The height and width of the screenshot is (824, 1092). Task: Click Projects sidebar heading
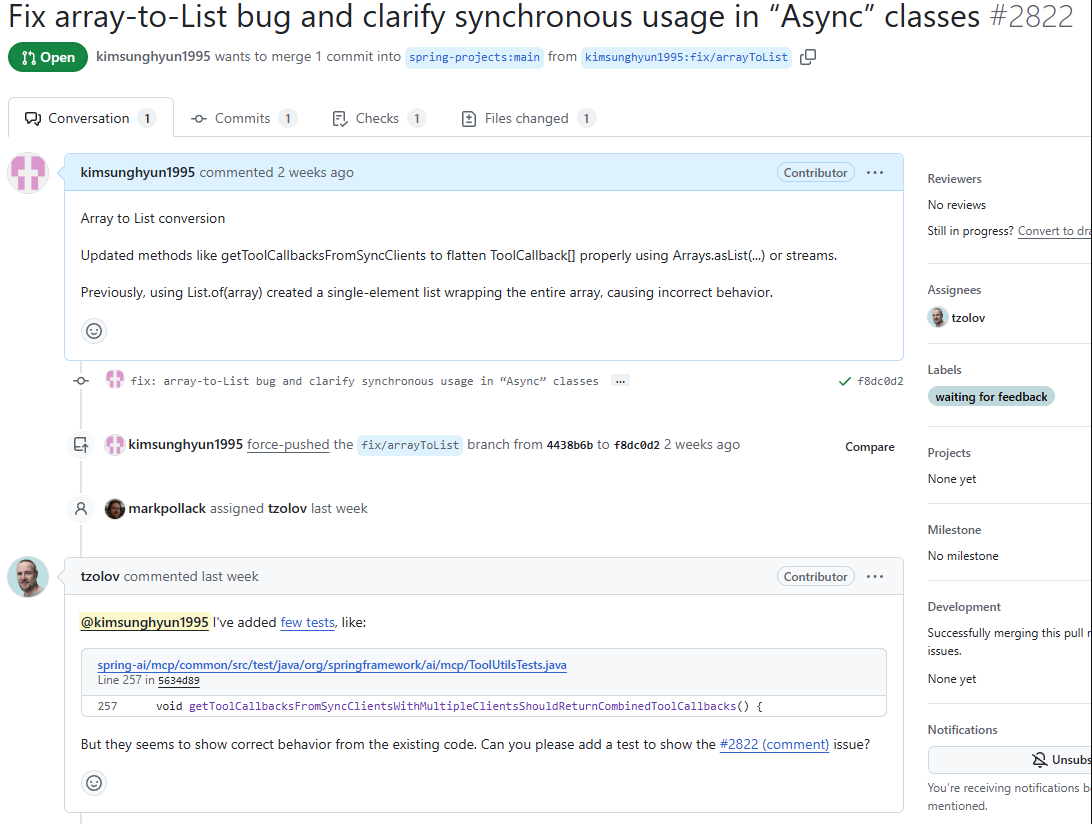949,453
